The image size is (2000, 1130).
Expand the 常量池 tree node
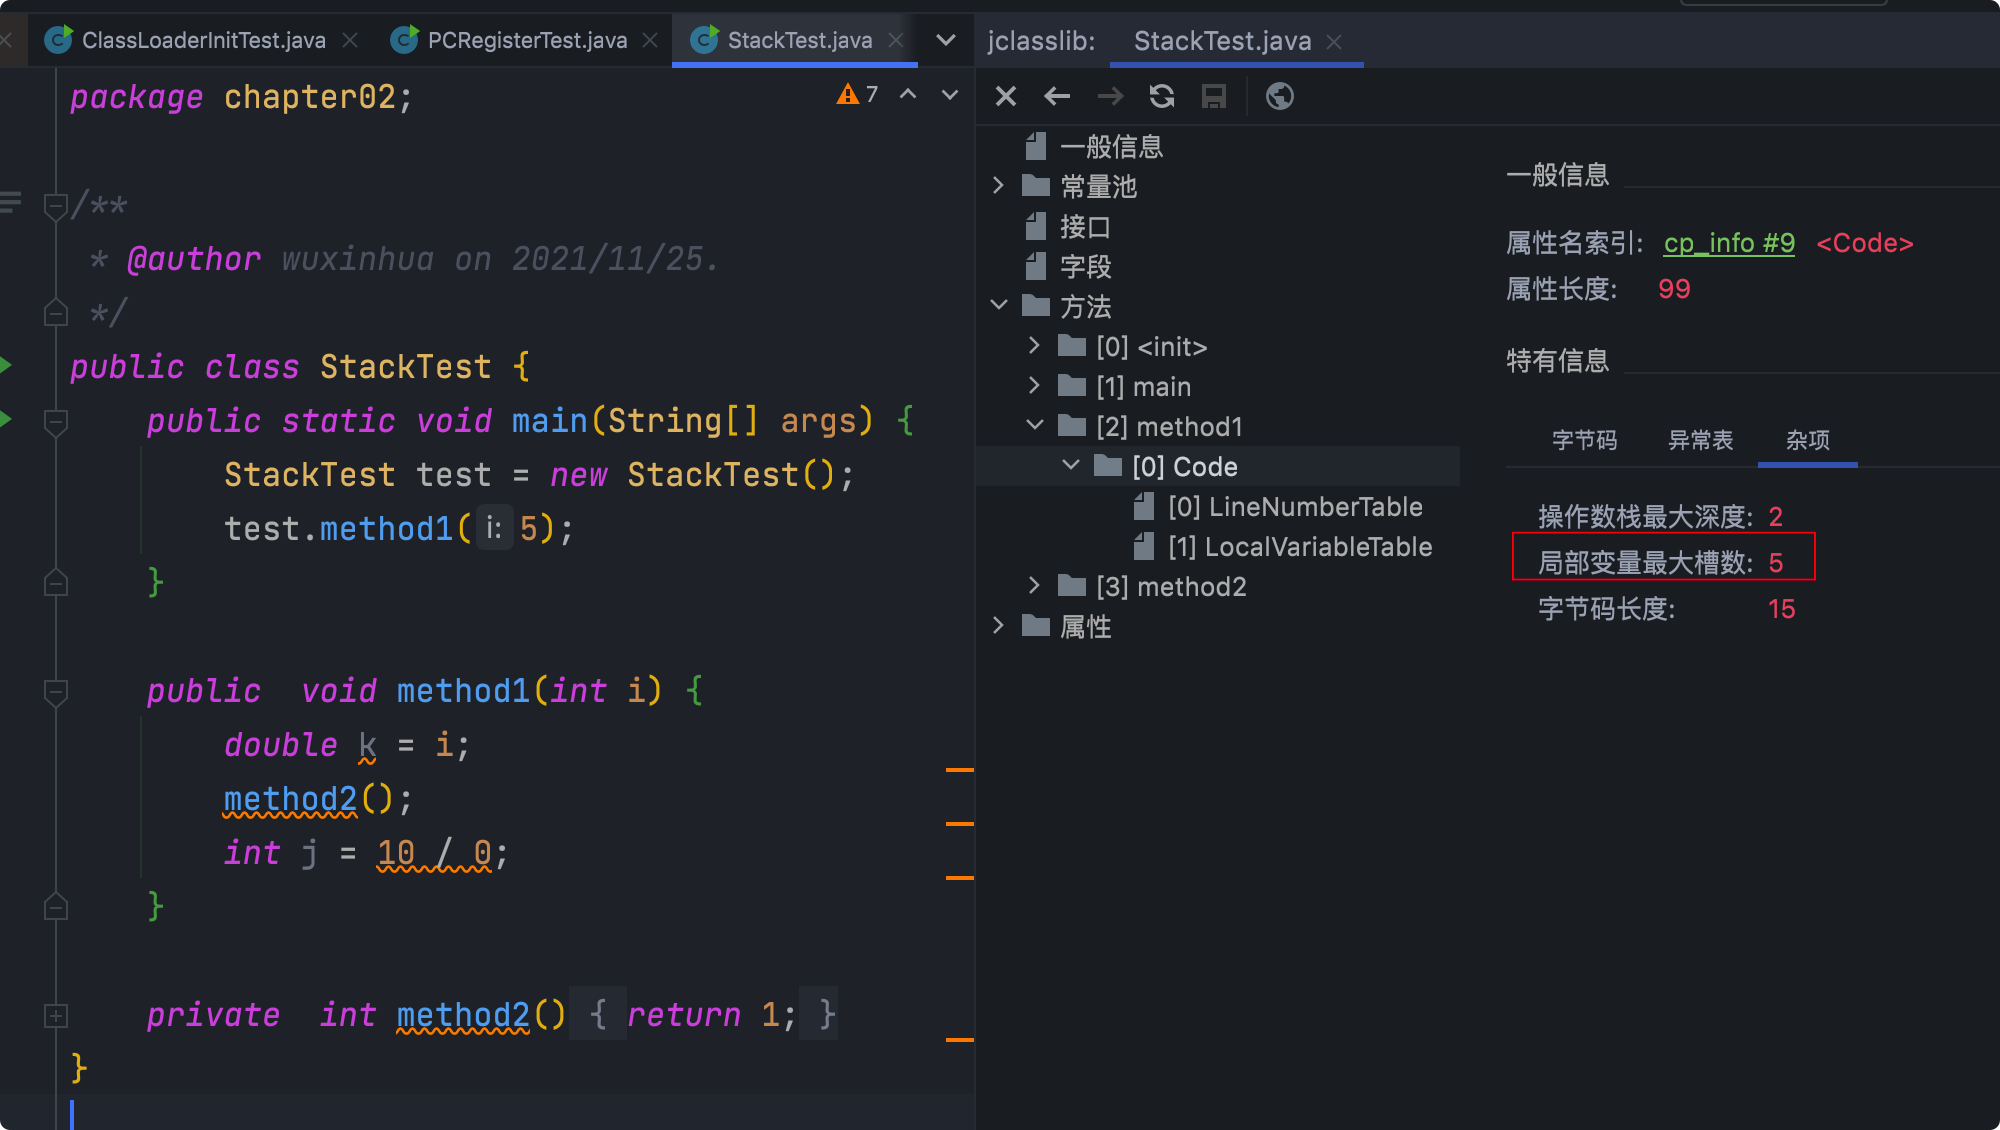[998, 186]
